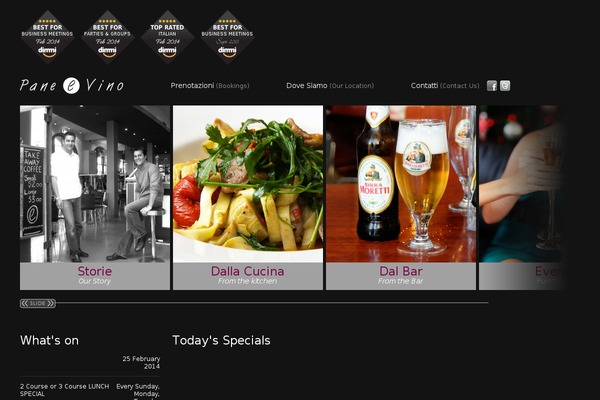Open the Facebook icon link

point(492,86)
